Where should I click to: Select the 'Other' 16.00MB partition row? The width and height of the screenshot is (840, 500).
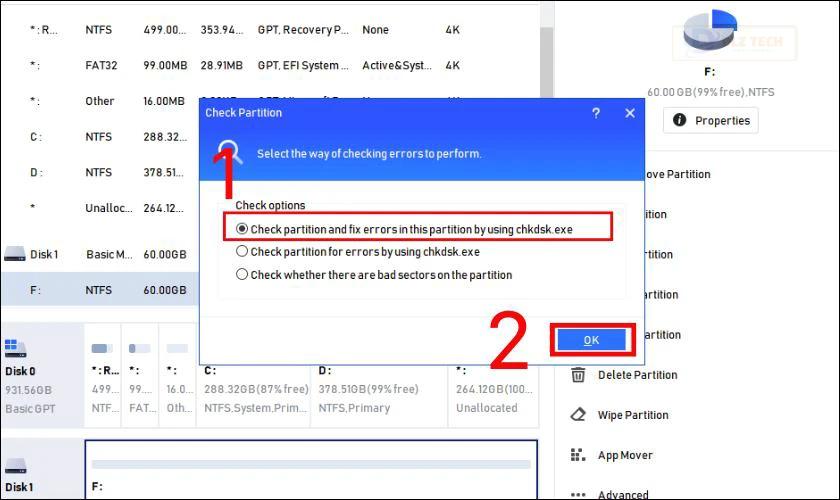[x=100, y=101]
